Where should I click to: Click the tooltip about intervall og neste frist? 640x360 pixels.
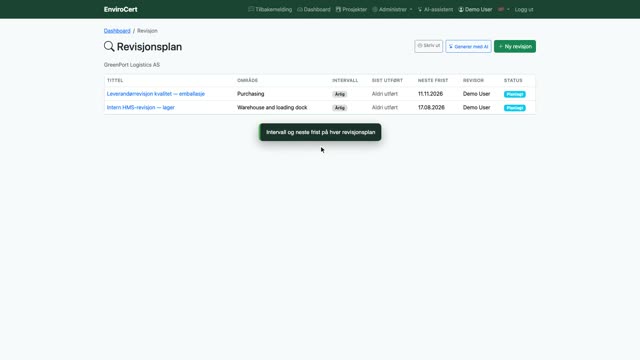click(x=320, y=132)
